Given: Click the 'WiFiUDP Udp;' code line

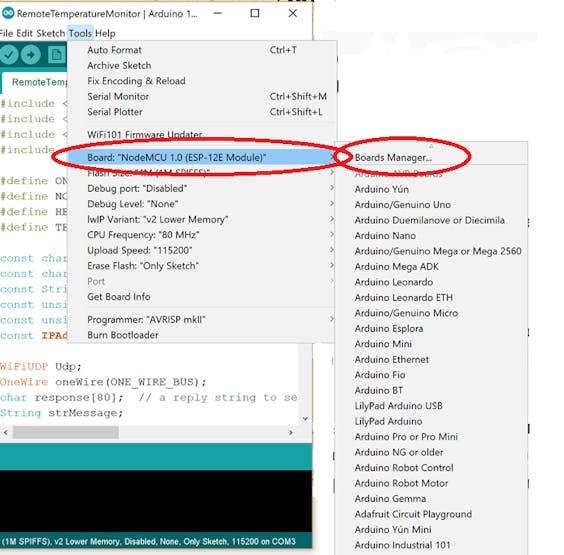Looking at the screenshot, I should (x=41, y=367).
